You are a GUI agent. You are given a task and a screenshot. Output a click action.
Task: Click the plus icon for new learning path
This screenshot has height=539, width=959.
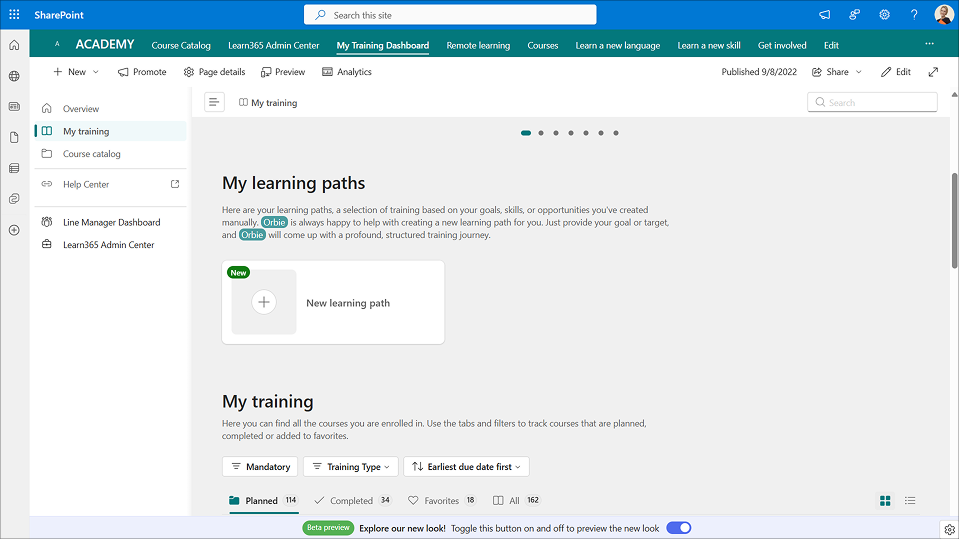coord(264,302)
